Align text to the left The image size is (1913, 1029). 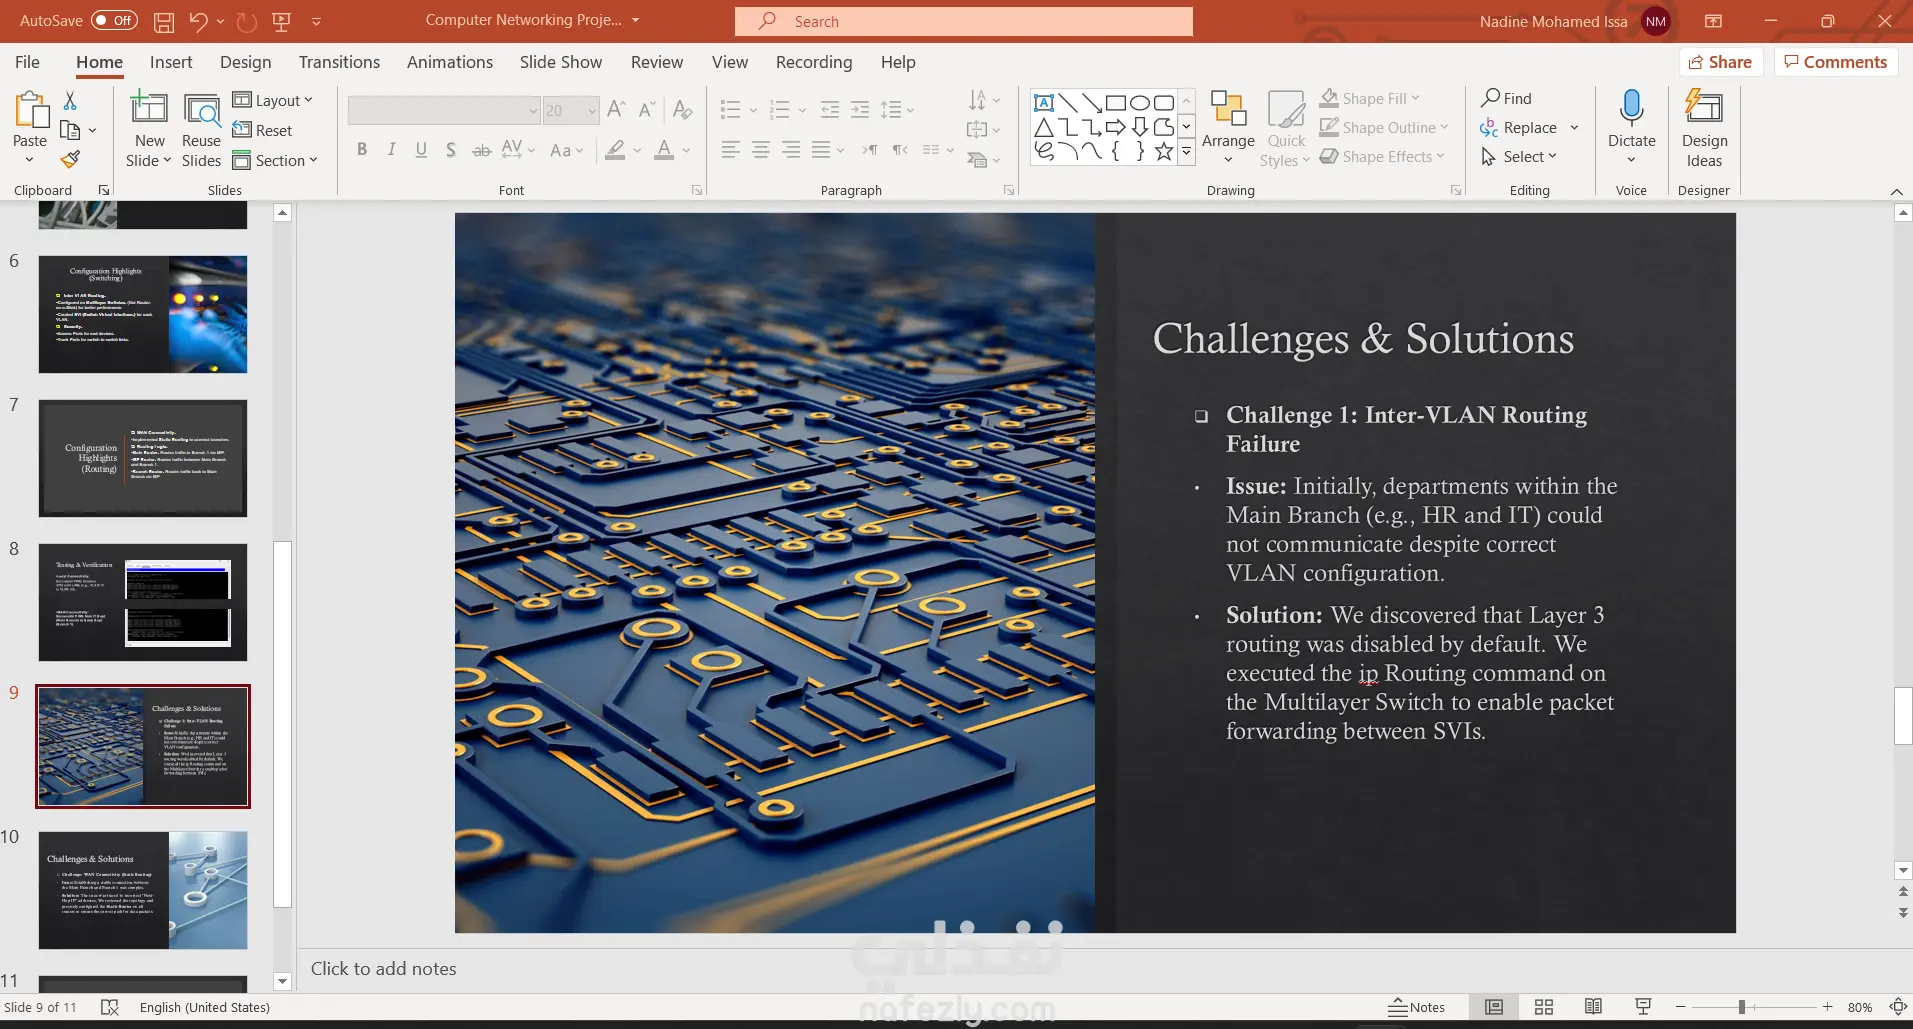pyautogui.click(x=731, y=150)
